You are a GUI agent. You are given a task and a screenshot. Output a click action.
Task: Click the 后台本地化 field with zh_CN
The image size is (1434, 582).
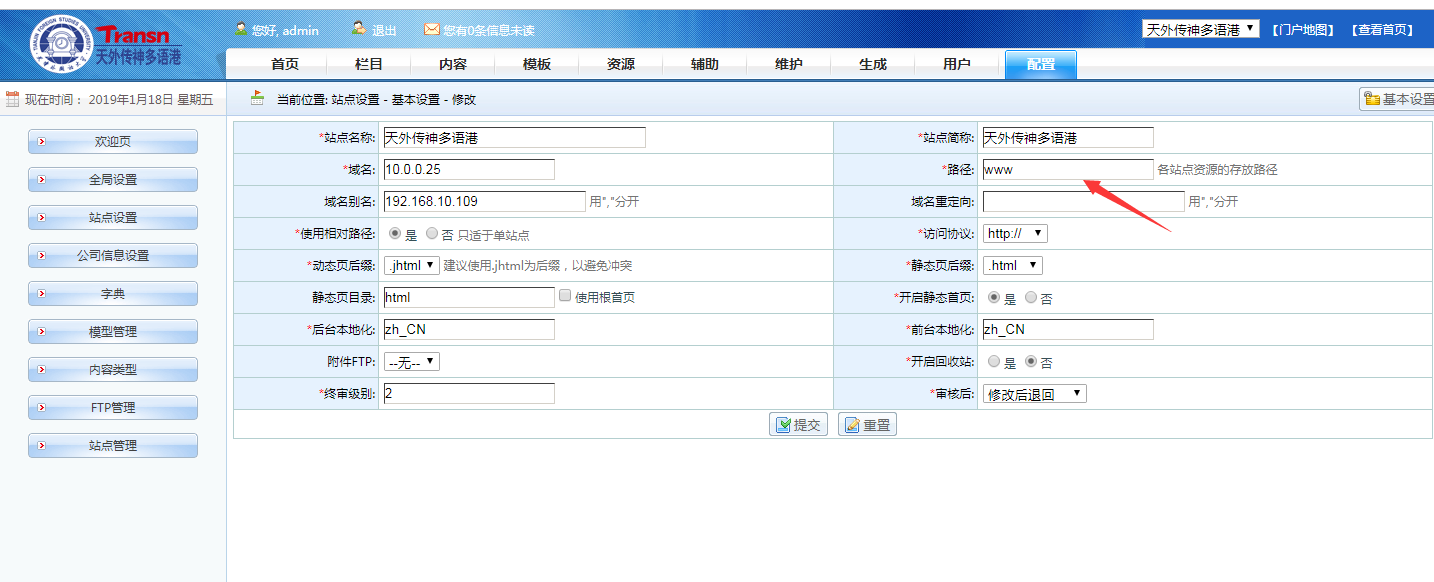[469, 329]
